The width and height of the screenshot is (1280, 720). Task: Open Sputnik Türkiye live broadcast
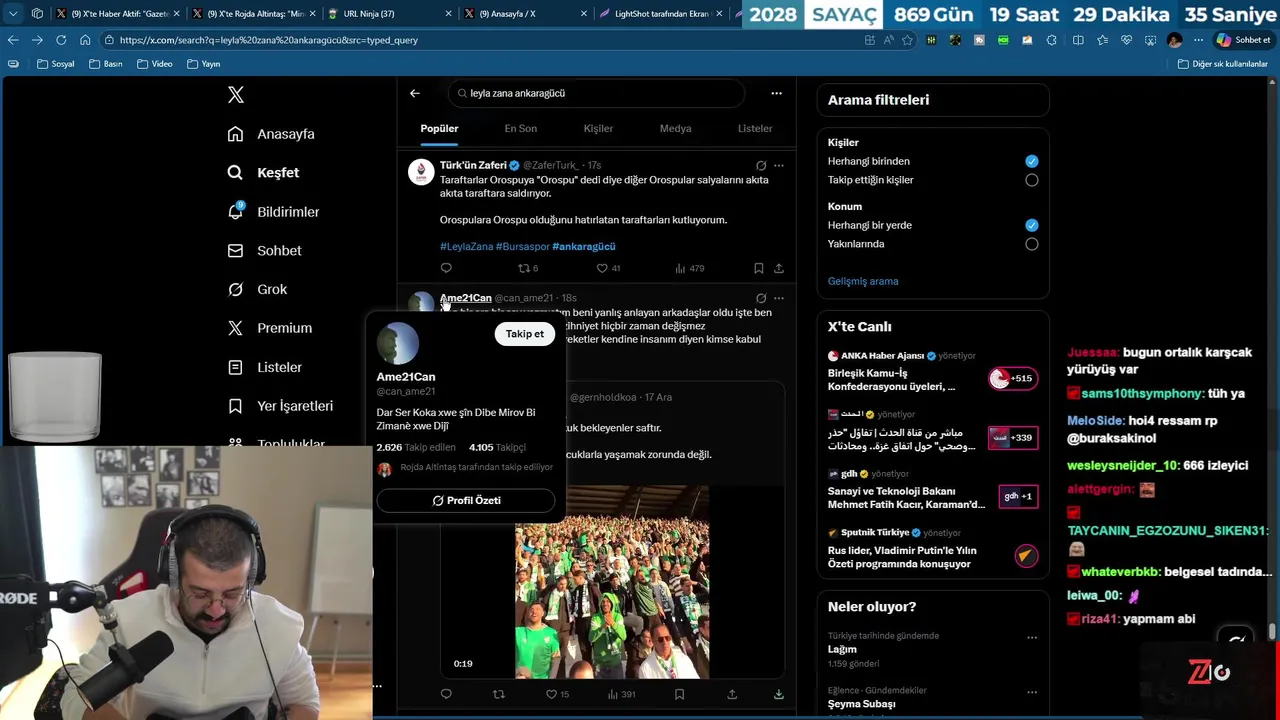coord(932,551)
